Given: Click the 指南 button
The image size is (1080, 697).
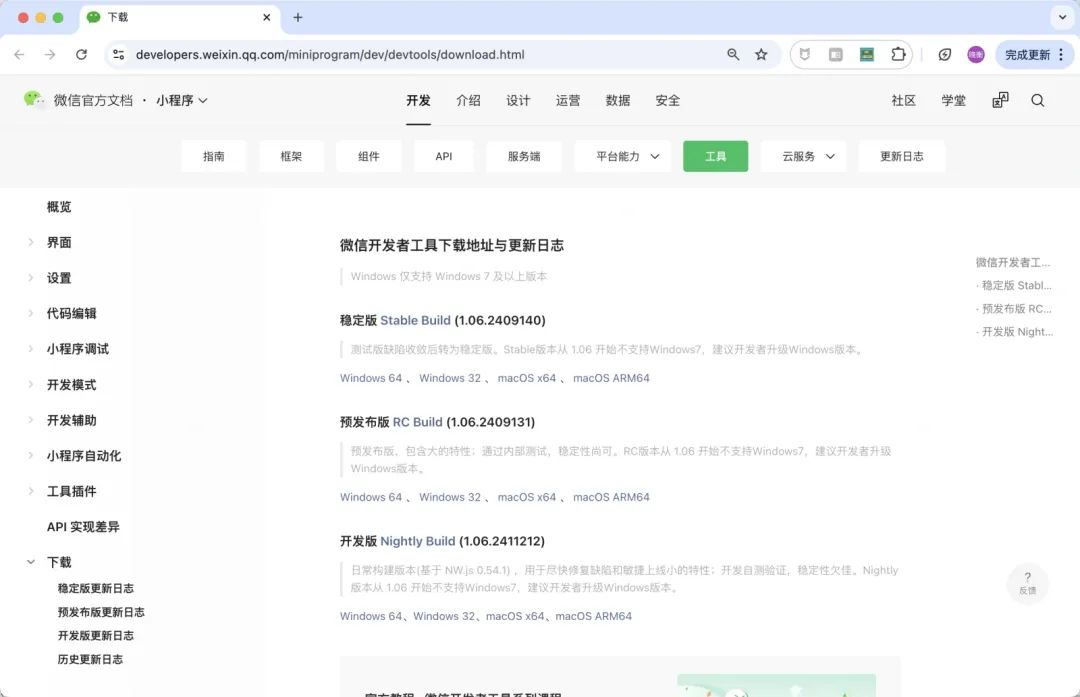Looking at the screenshot, I should pos(214,156).
